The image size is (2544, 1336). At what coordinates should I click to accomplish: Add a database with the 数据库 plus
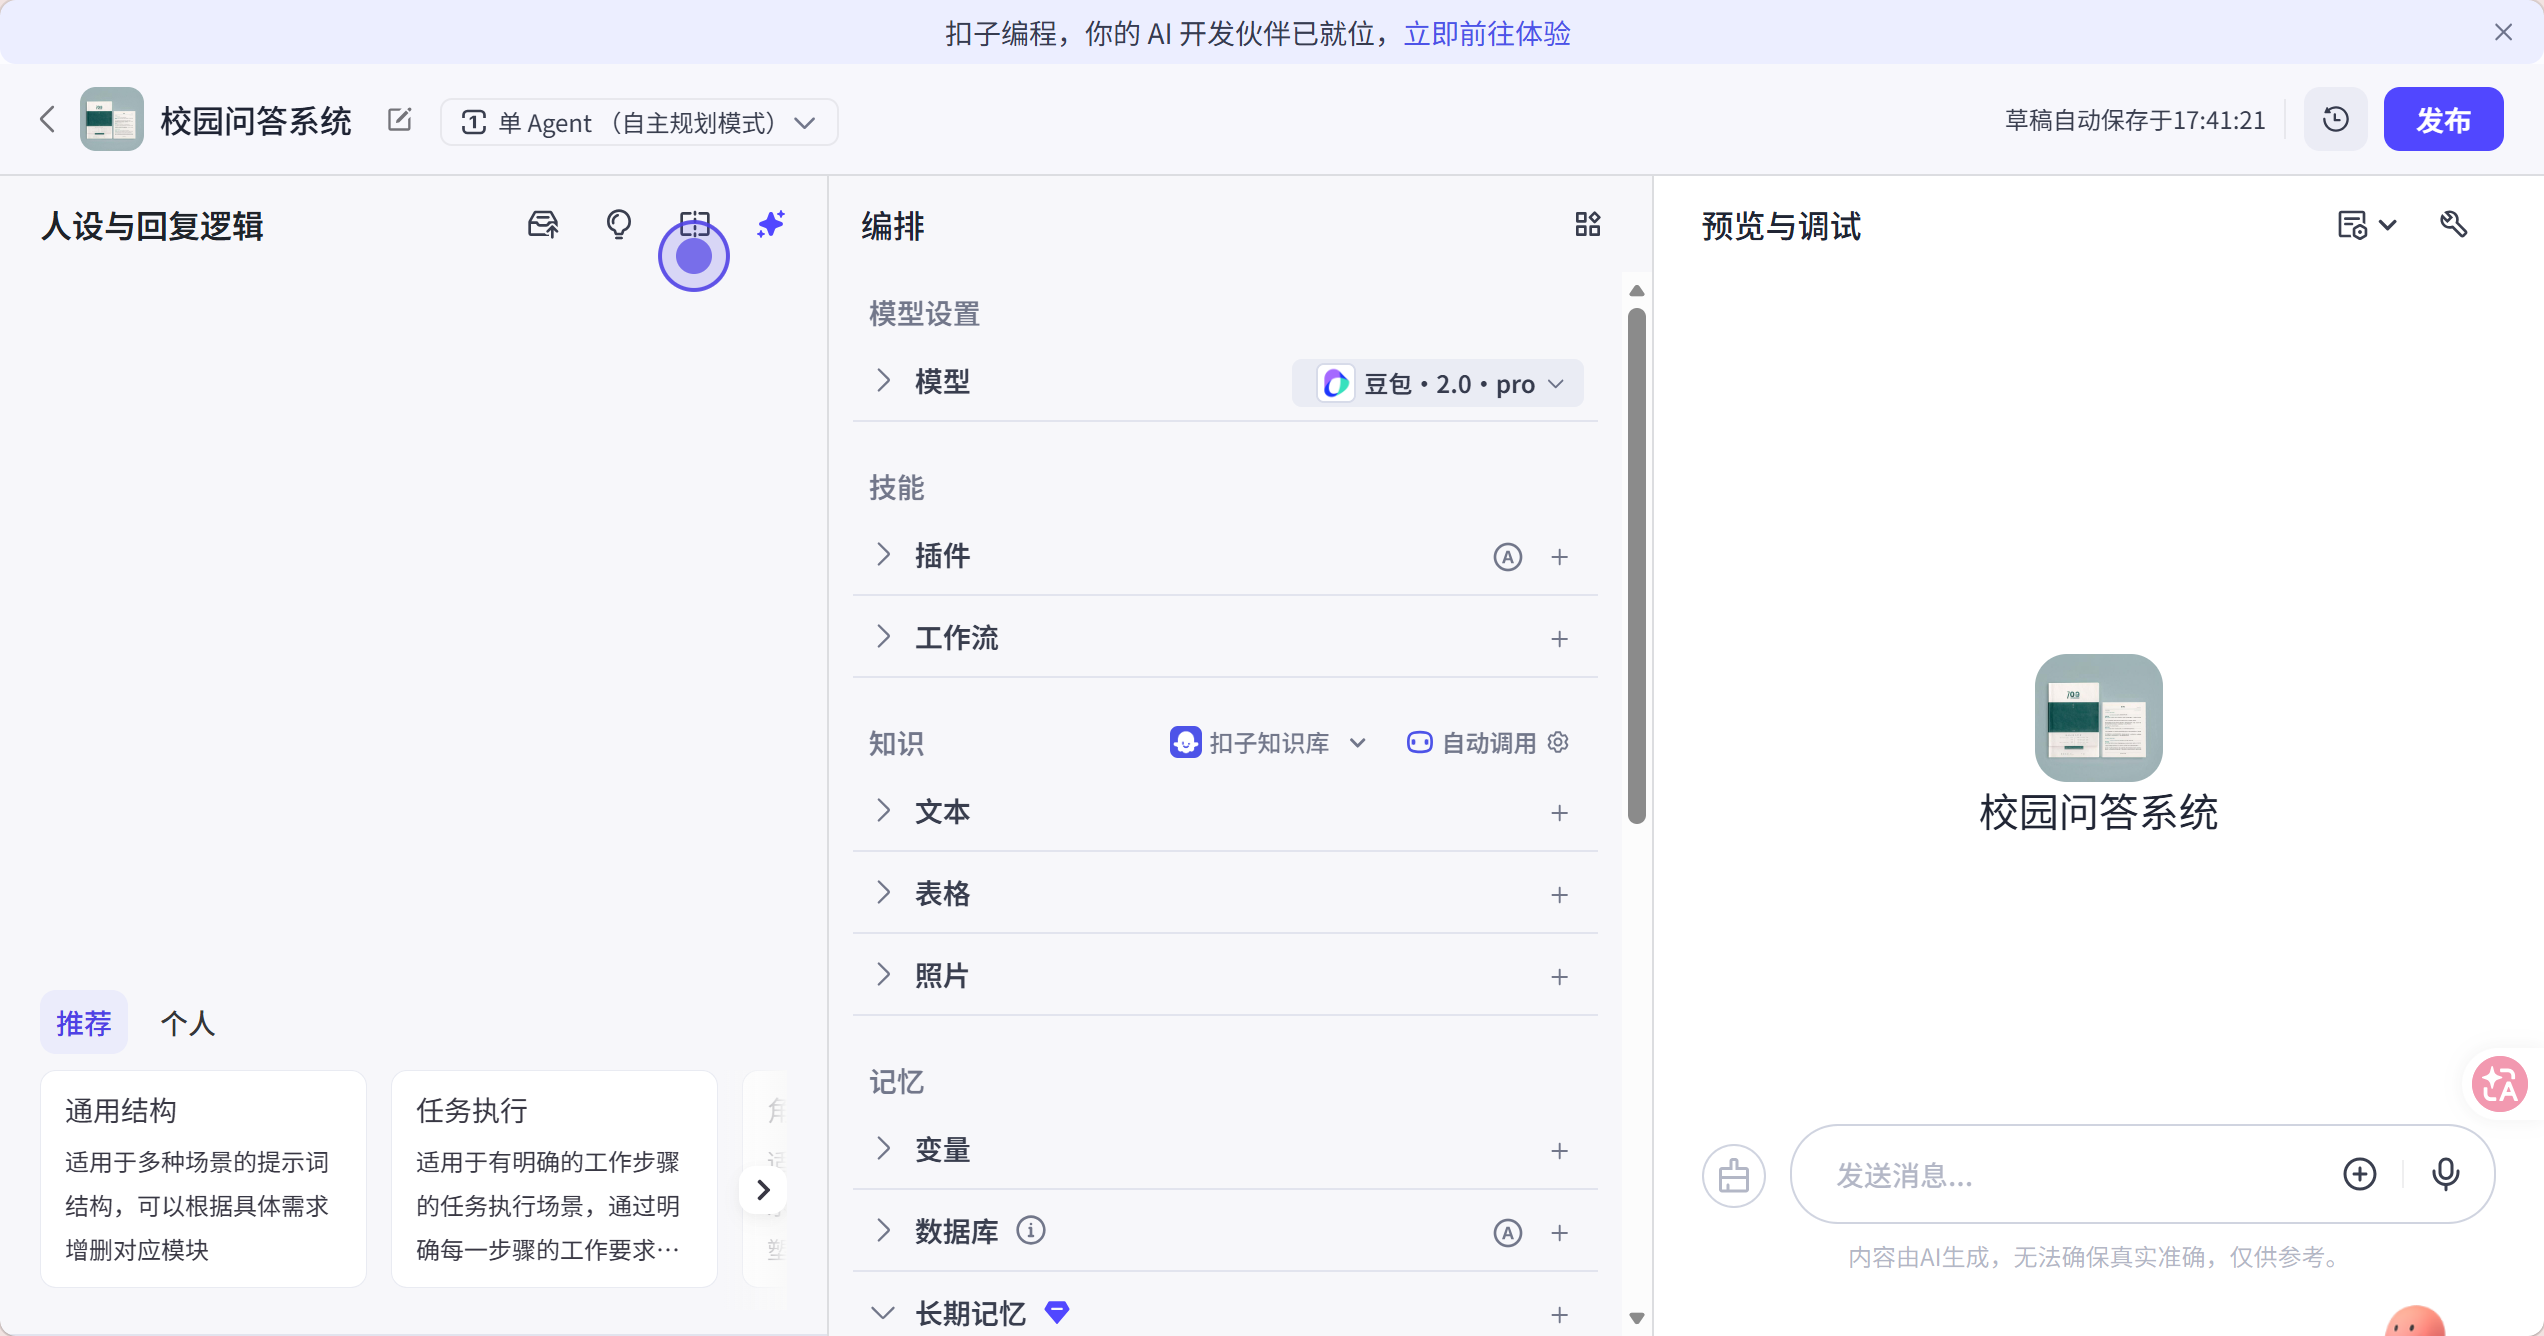[1559, 1233]
